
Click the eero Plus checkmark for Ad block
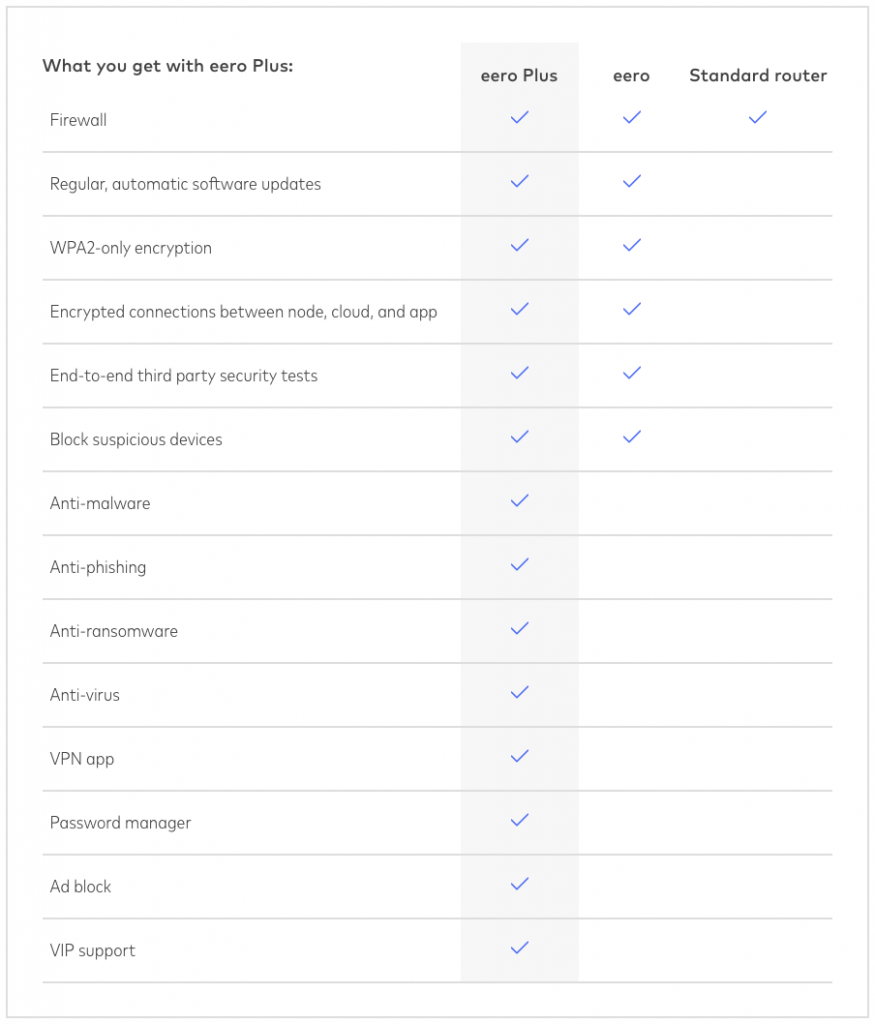pos(519,884)
